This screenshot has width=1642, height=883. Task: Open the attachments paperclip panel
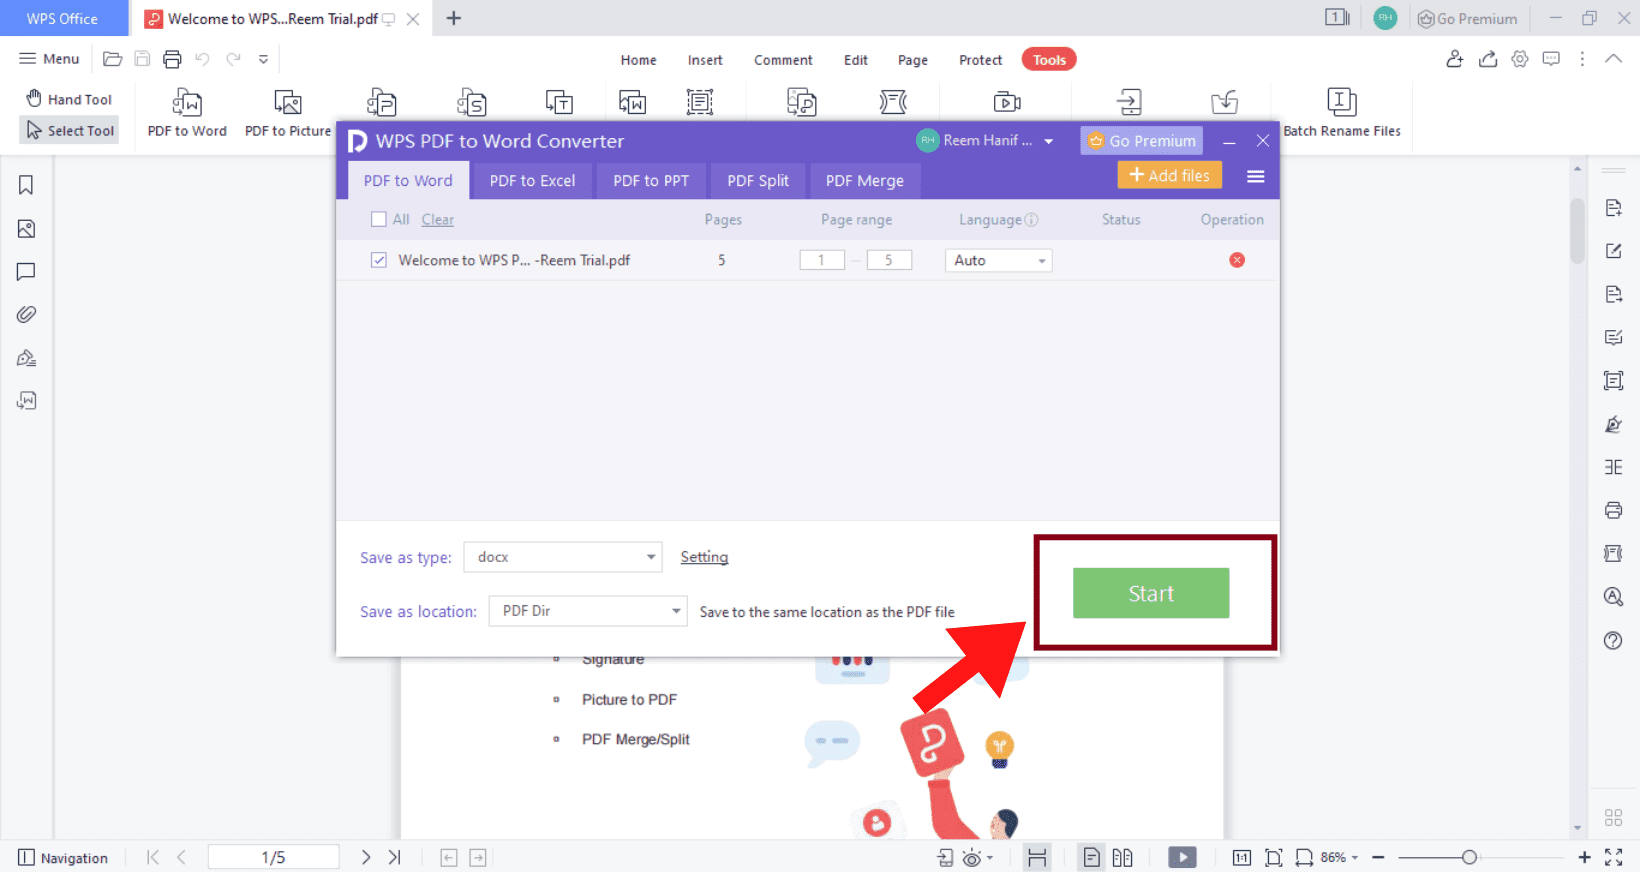pyautogui.click(x=26, y=316)
